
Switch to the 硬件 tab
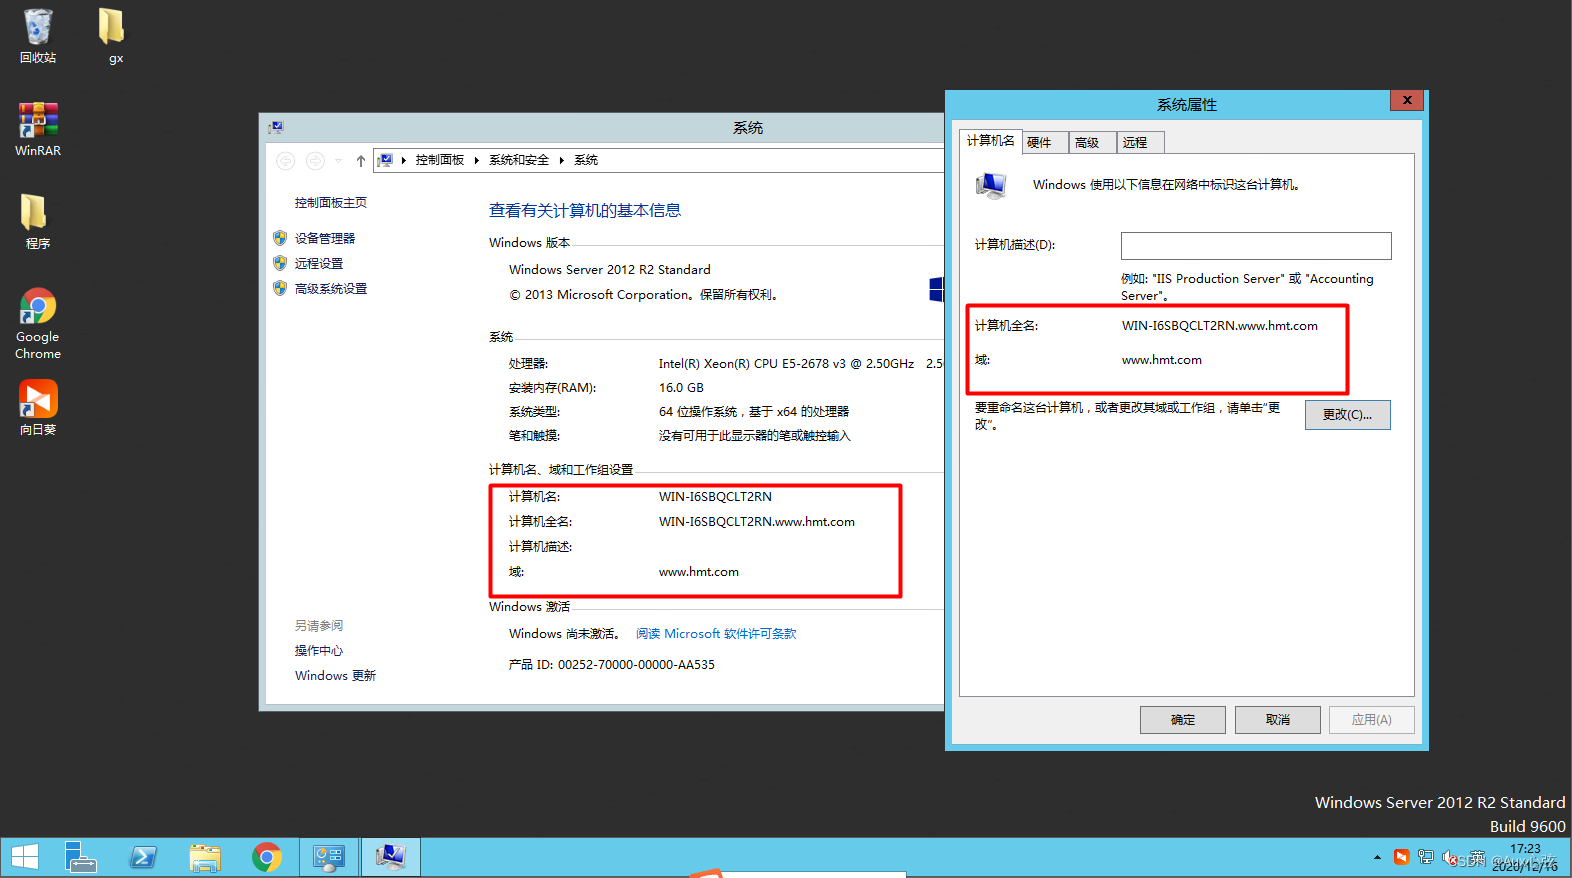[x=1045, y=143]
